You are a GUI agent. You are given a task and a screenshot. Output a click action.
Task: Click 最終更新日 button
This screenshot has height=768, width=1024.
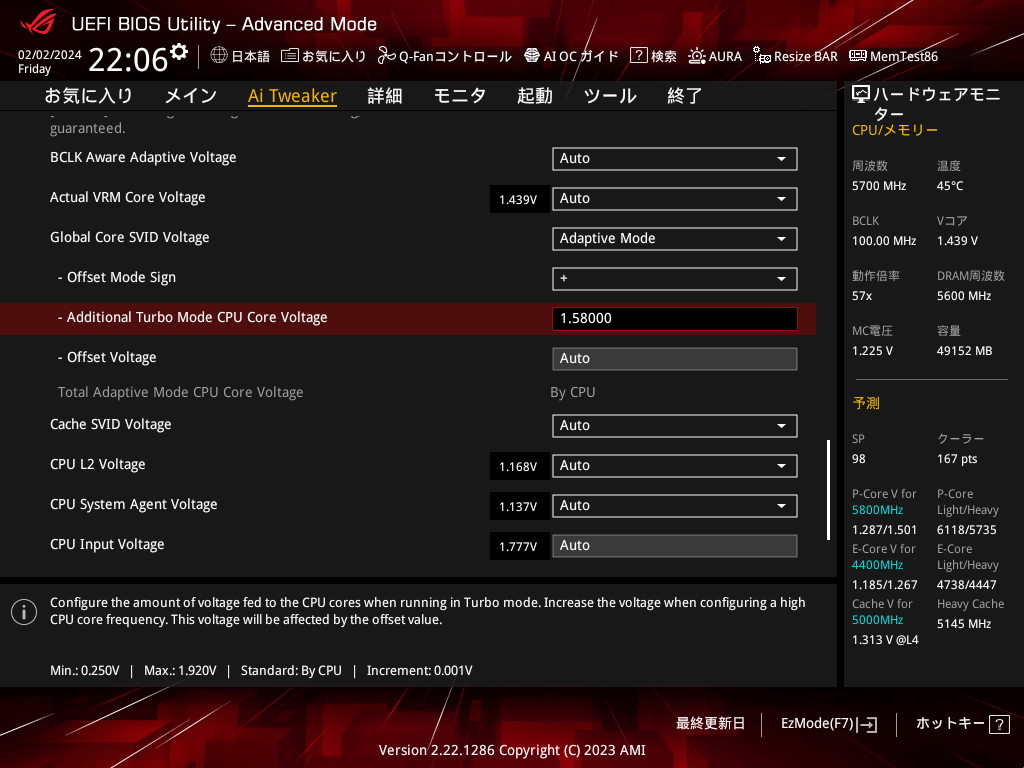coord(710,724)
